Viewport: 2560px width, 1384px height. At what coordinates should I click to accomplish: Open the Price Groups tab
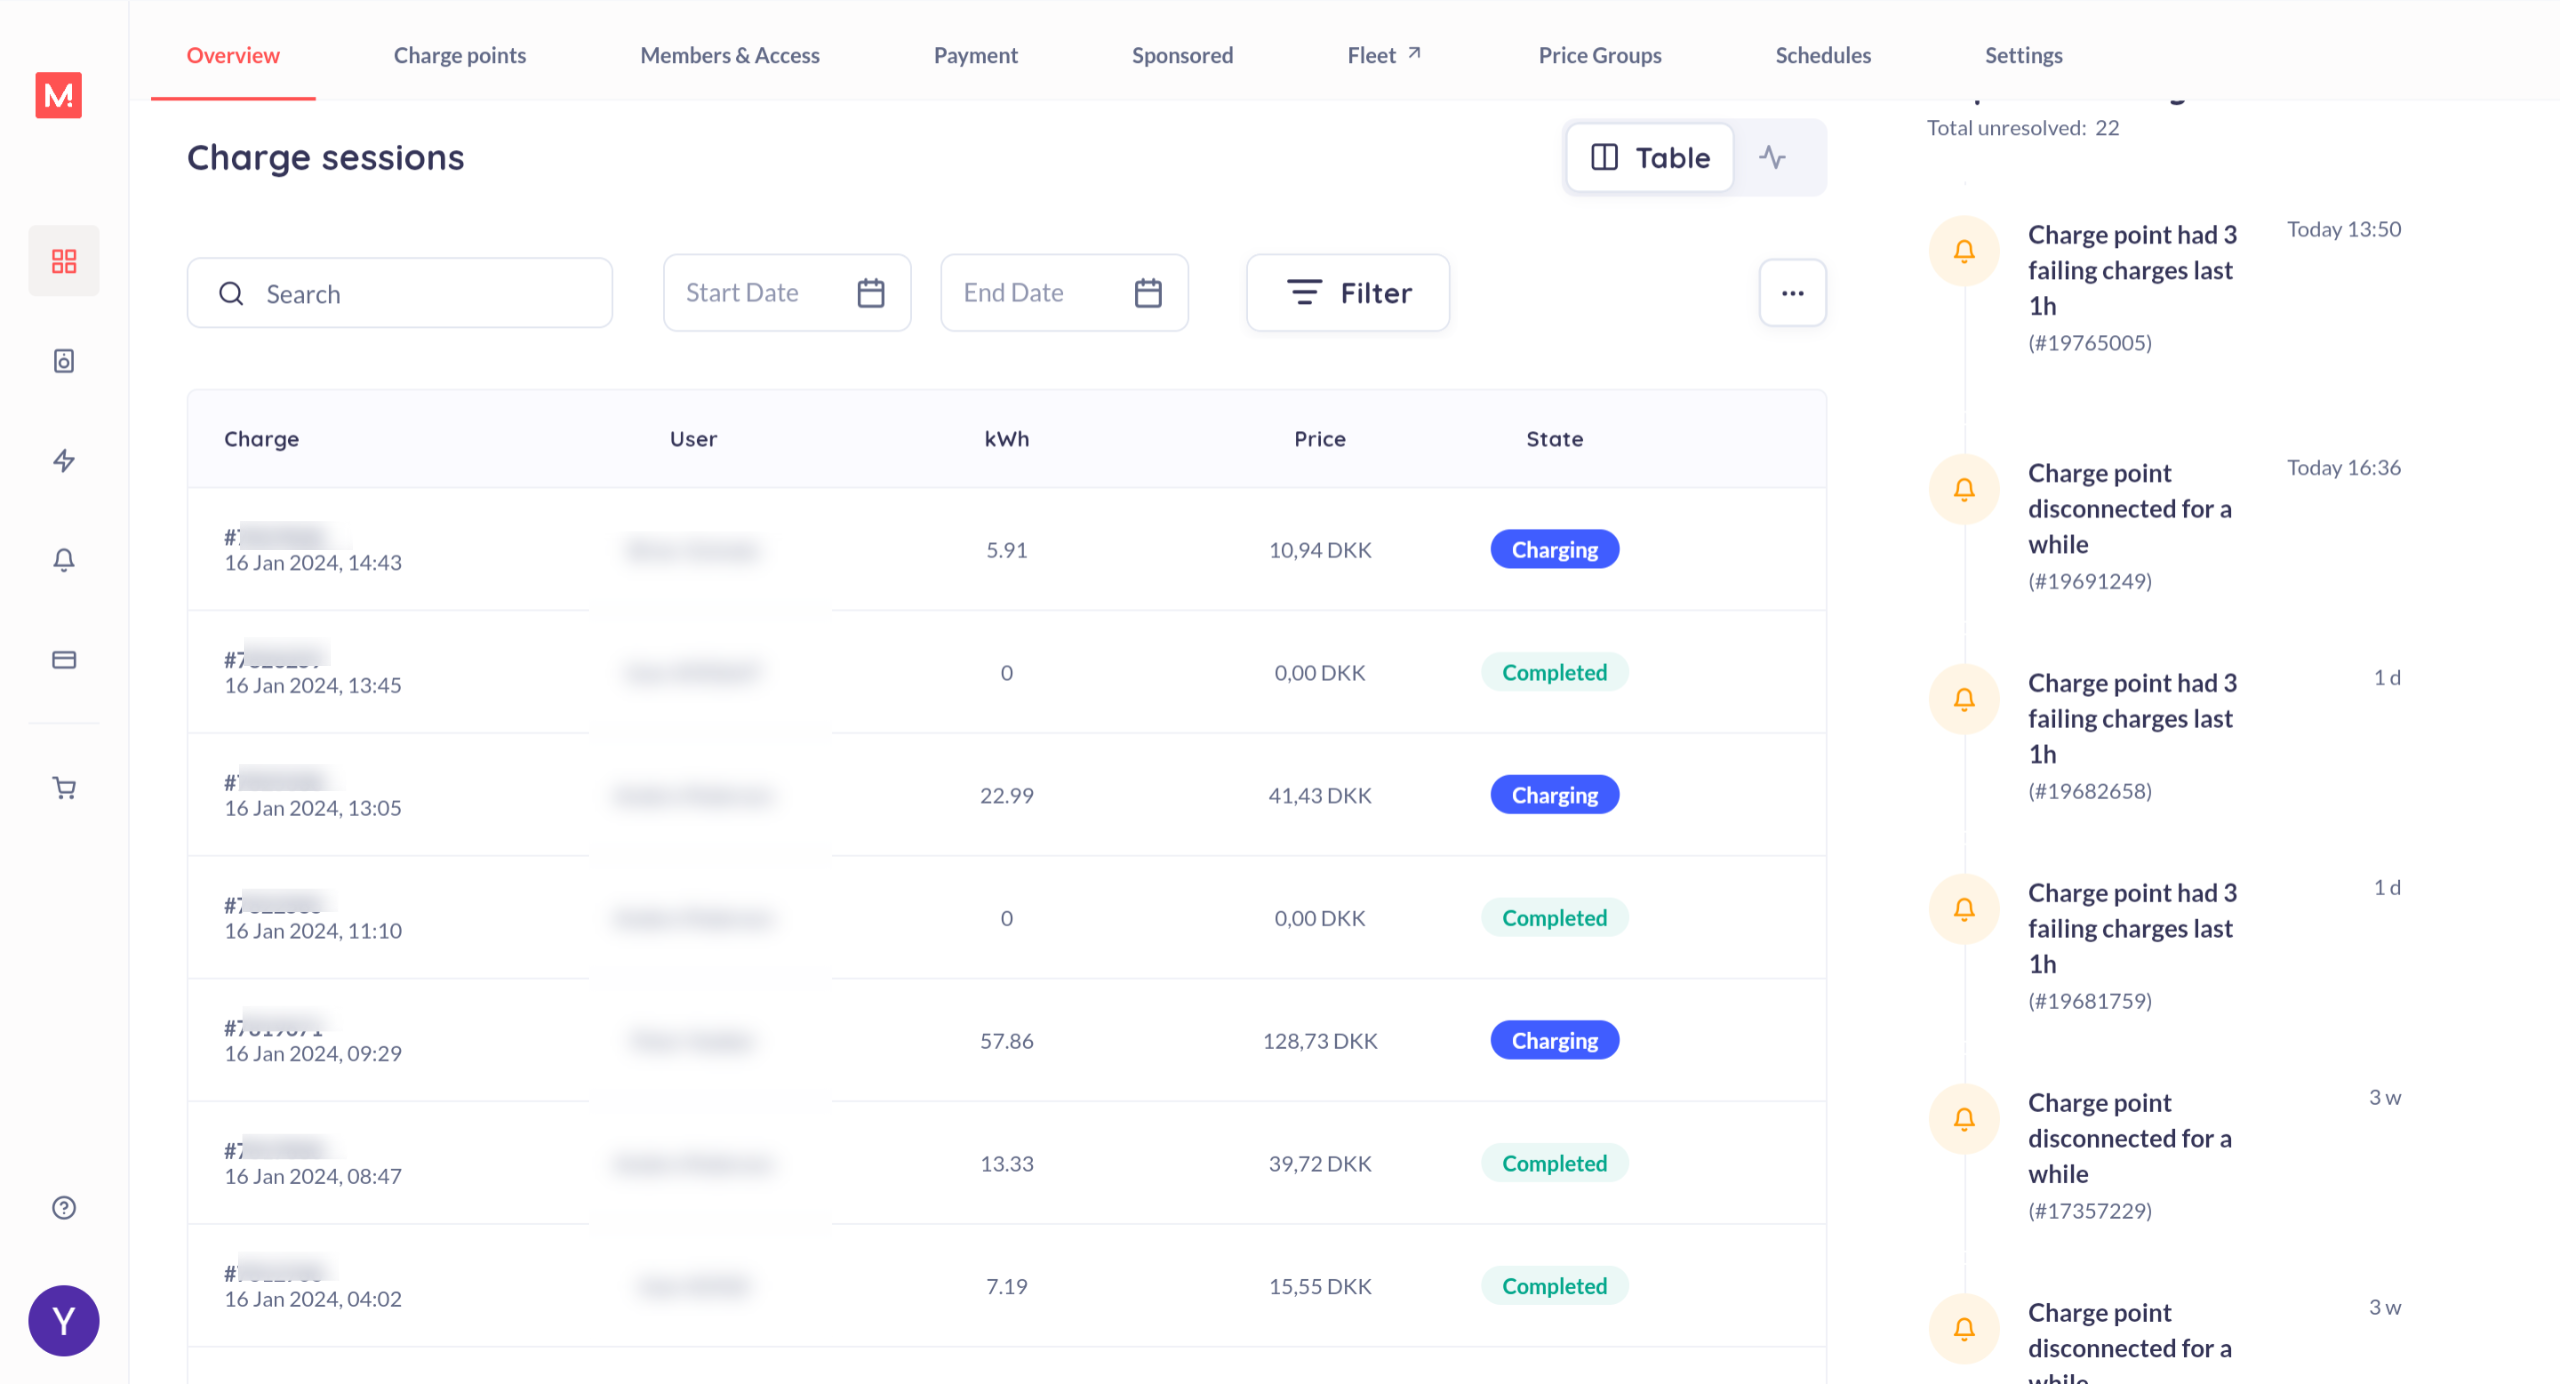tap(1599, 55)
